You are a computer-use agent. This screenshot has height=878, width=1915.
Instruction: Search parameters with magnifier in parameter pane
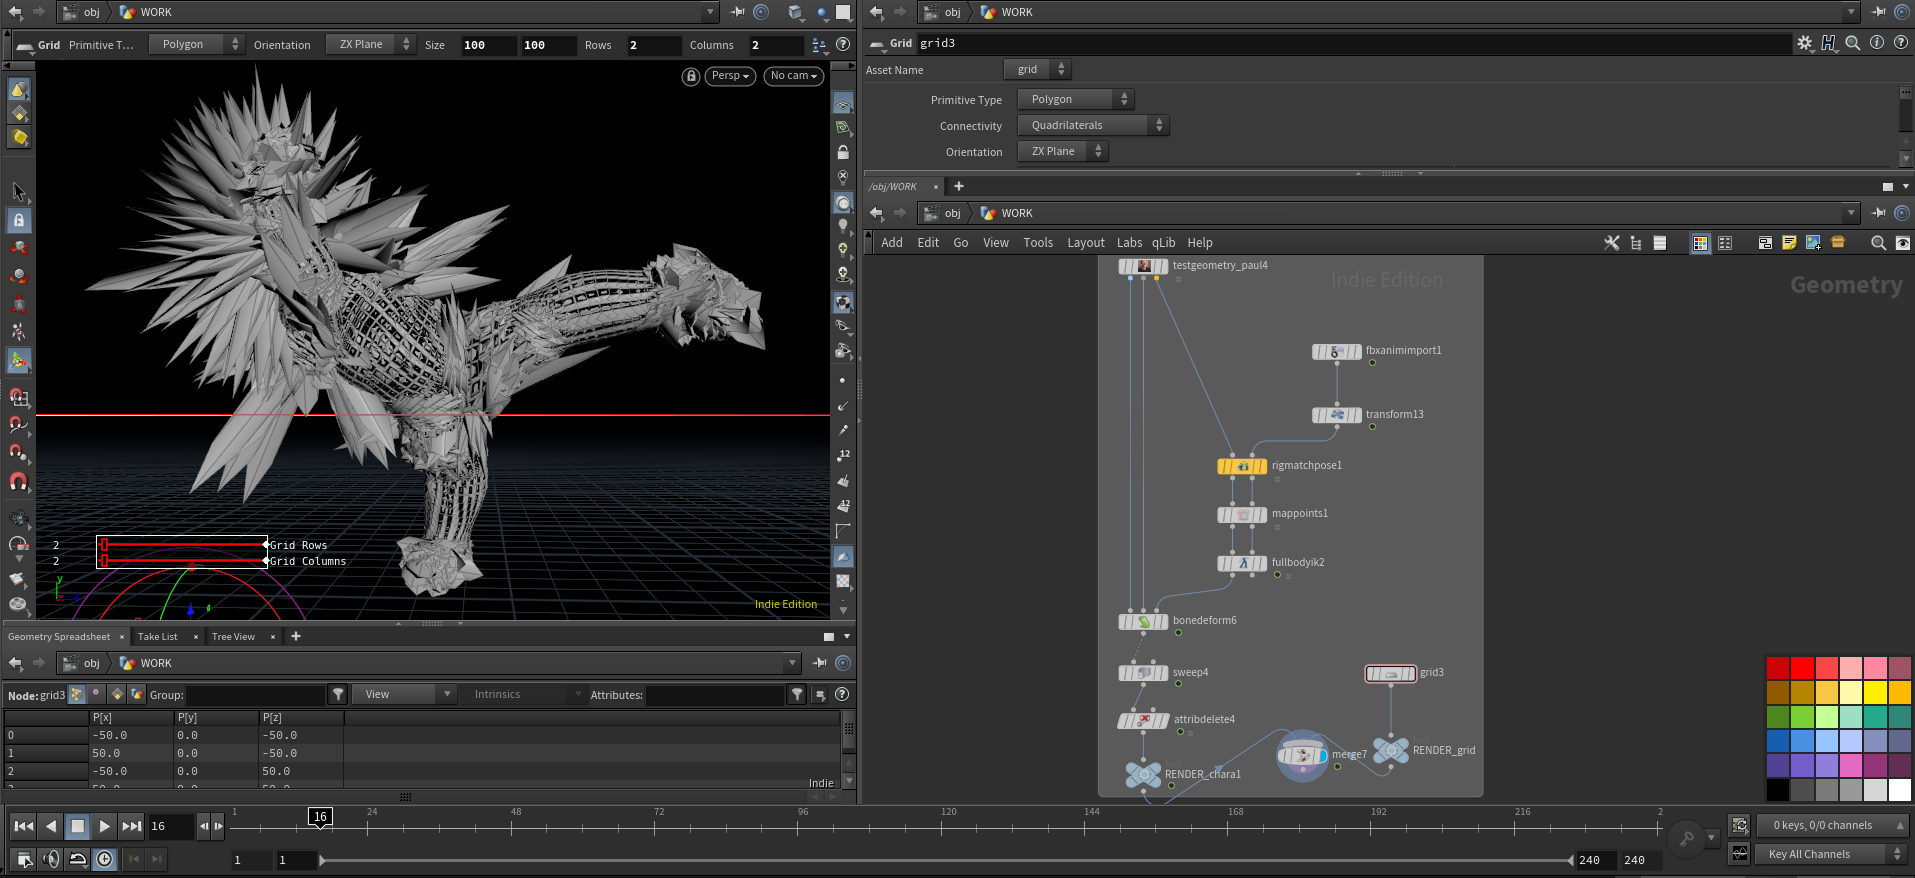point(1853,43)
